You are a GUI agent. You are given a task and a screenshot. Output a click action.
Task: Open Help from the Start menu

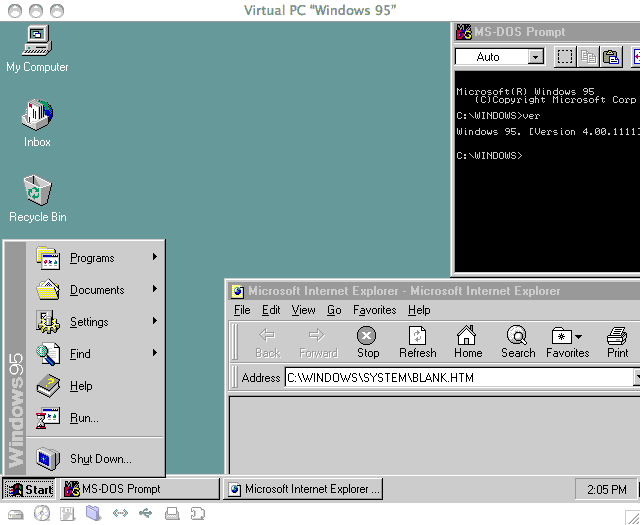pos(96,386)
